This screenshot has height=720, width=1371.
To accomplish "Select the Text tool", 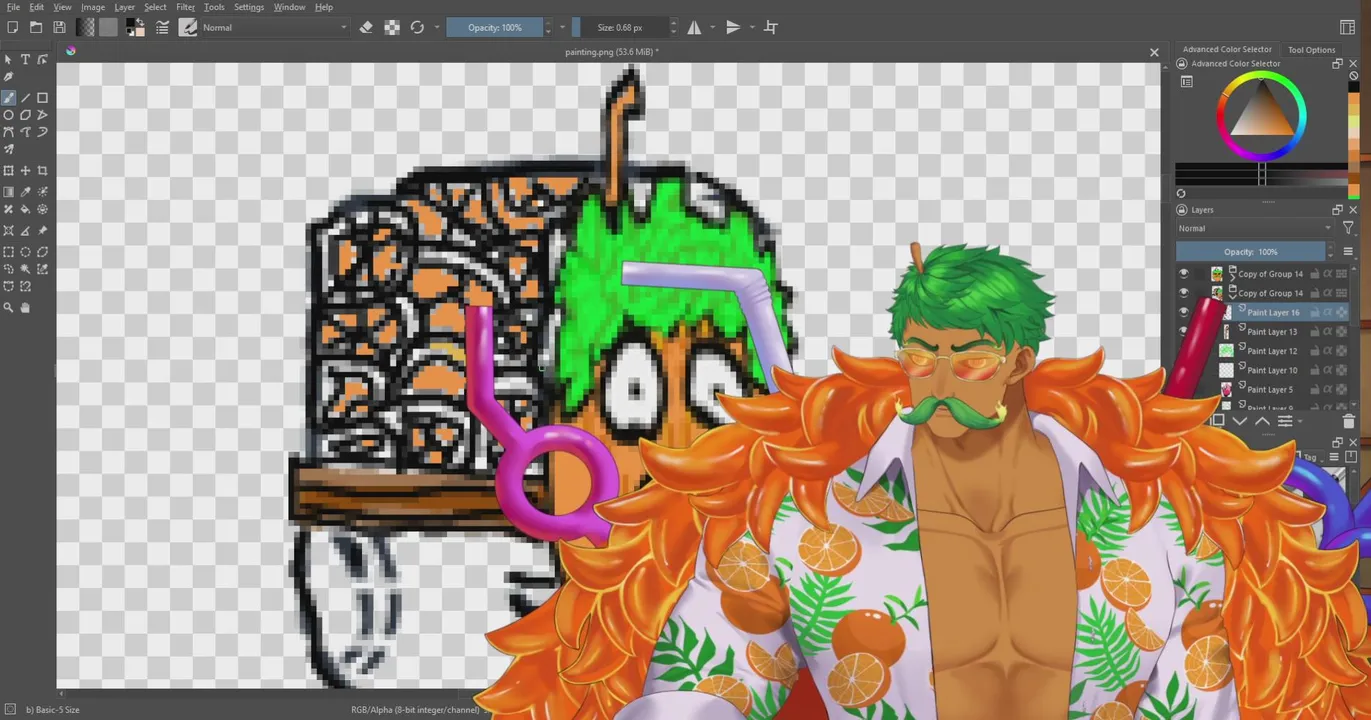I will tap(25, 60).
